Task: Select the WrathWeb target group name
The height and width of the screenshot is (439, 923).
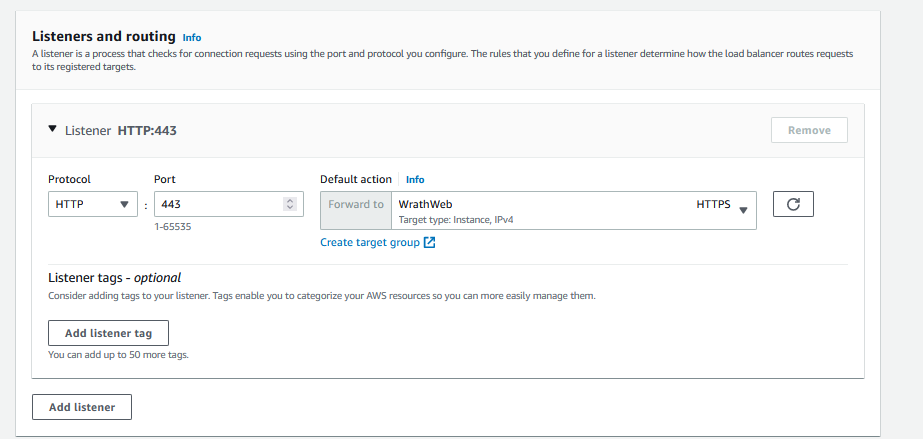Action: coord(425,204)
